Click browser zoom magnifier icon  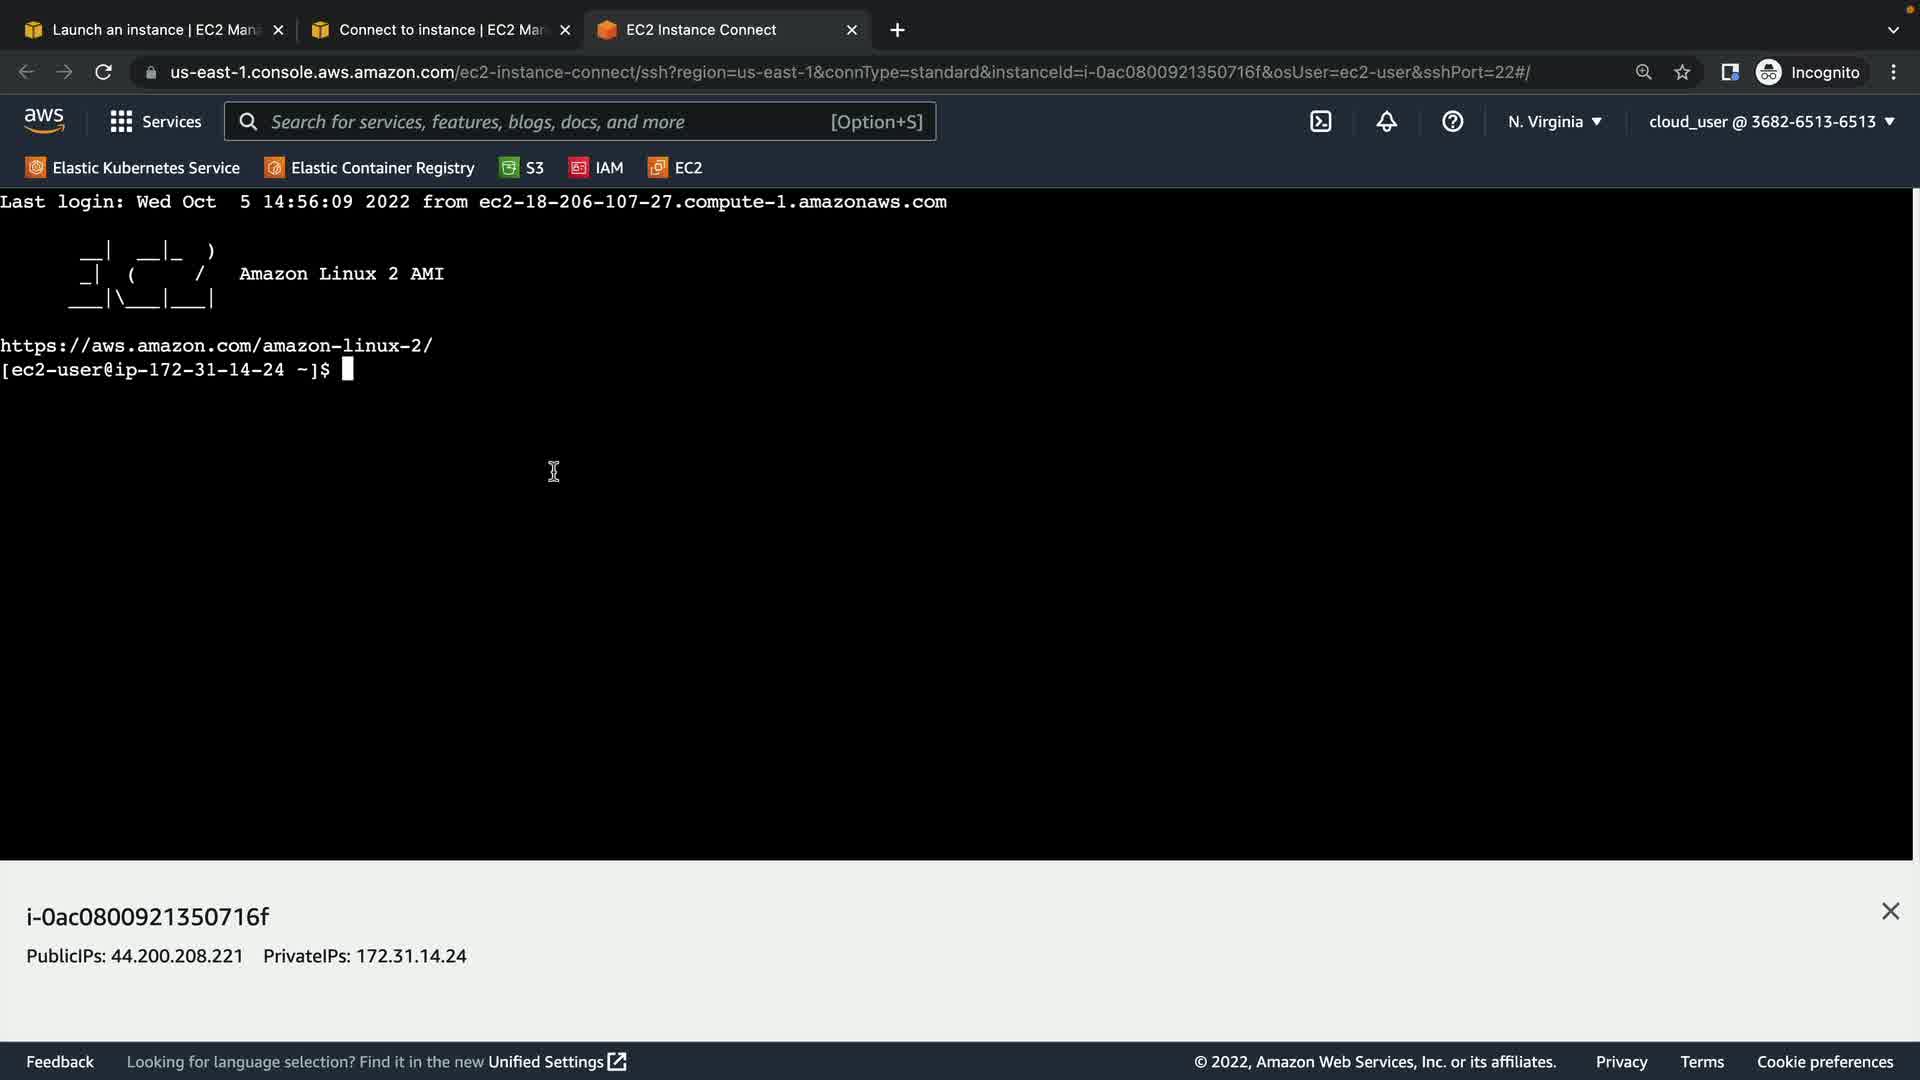tap(1643, 72)
